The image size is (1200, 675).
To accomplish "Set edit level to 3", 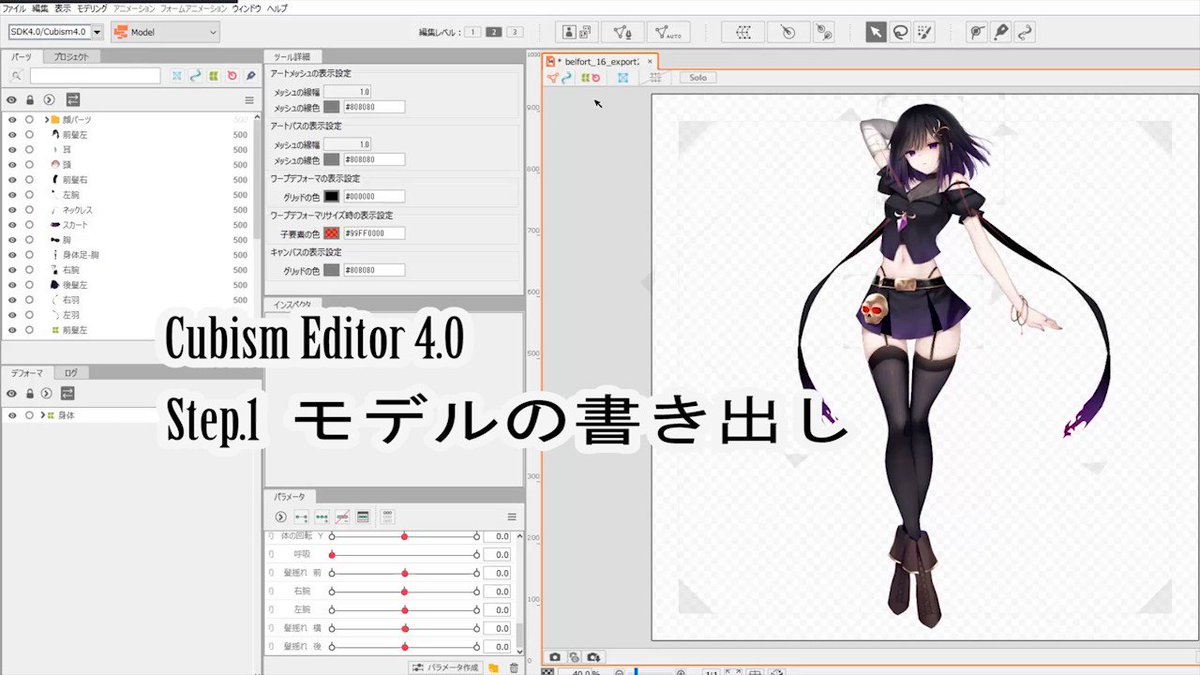I will (514, 32).
